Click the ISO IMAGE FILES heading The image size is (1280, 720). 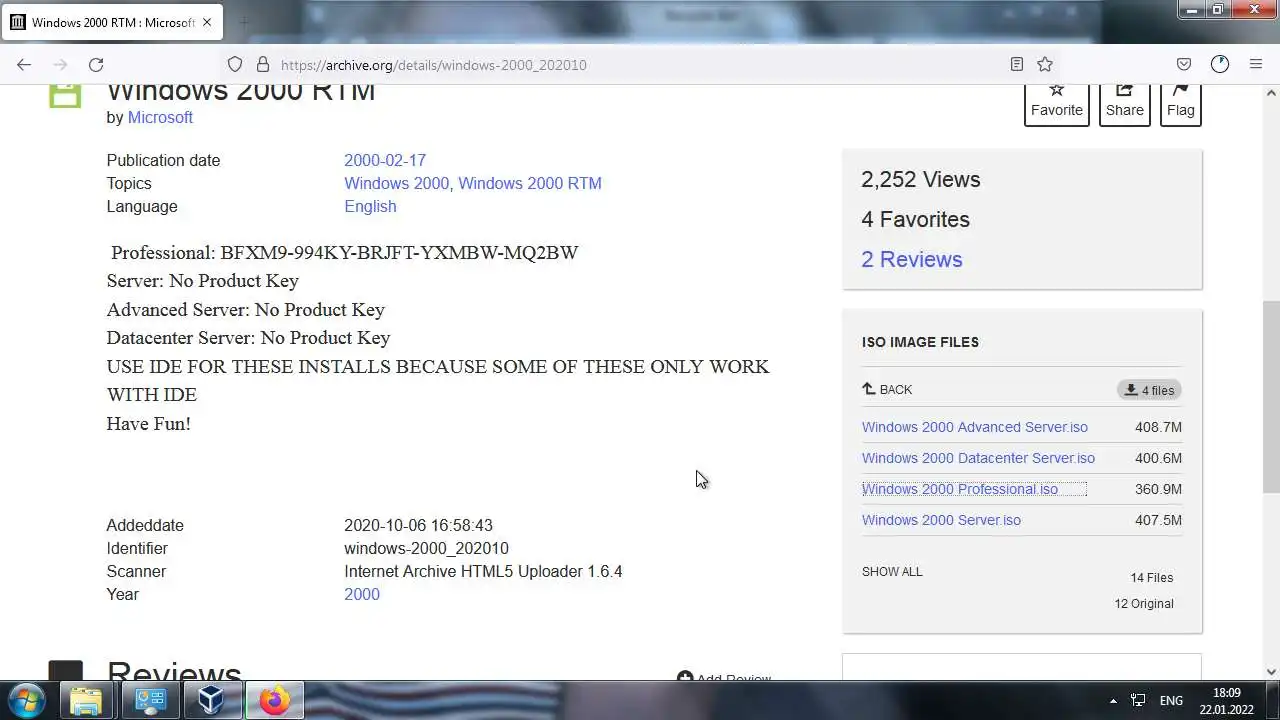[x=920, y=342]
